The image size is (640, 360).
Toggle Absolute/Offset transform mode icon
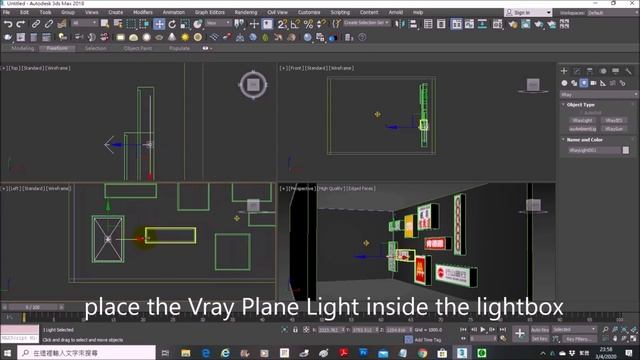(306, 330)
